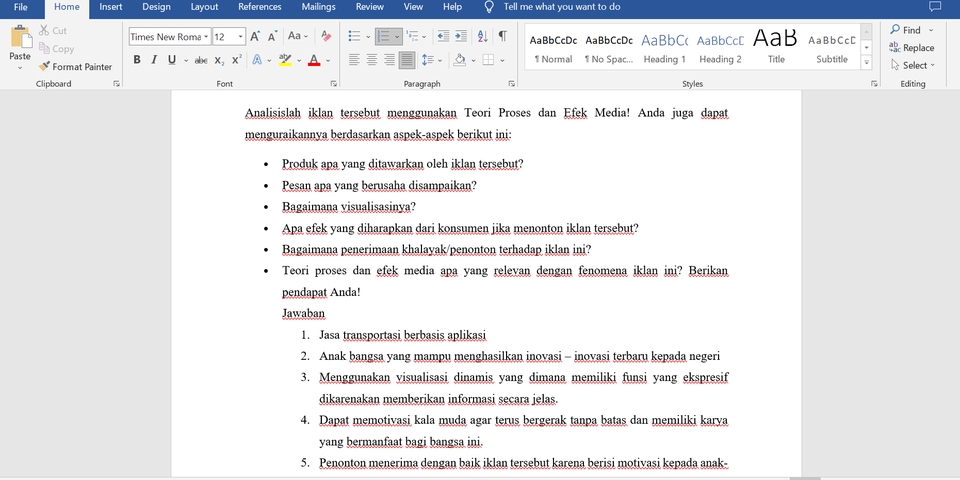Open the Change Case dropdown
Image resolution: width=960 pixels, height=480 pixels.
(x=297, y=36)
